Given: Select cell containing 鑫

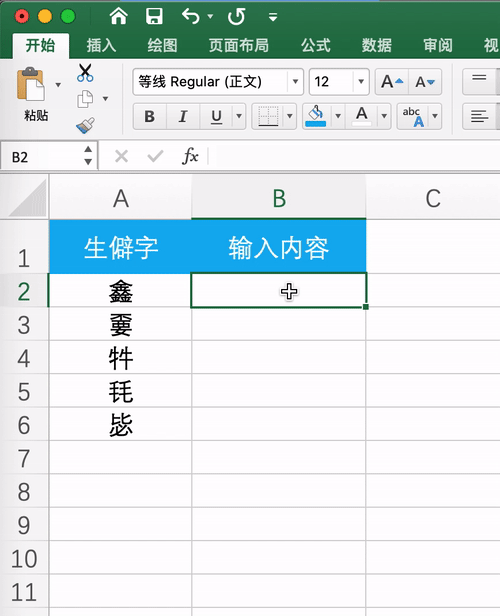Looking at the screenshot, I should click(120, 291).
